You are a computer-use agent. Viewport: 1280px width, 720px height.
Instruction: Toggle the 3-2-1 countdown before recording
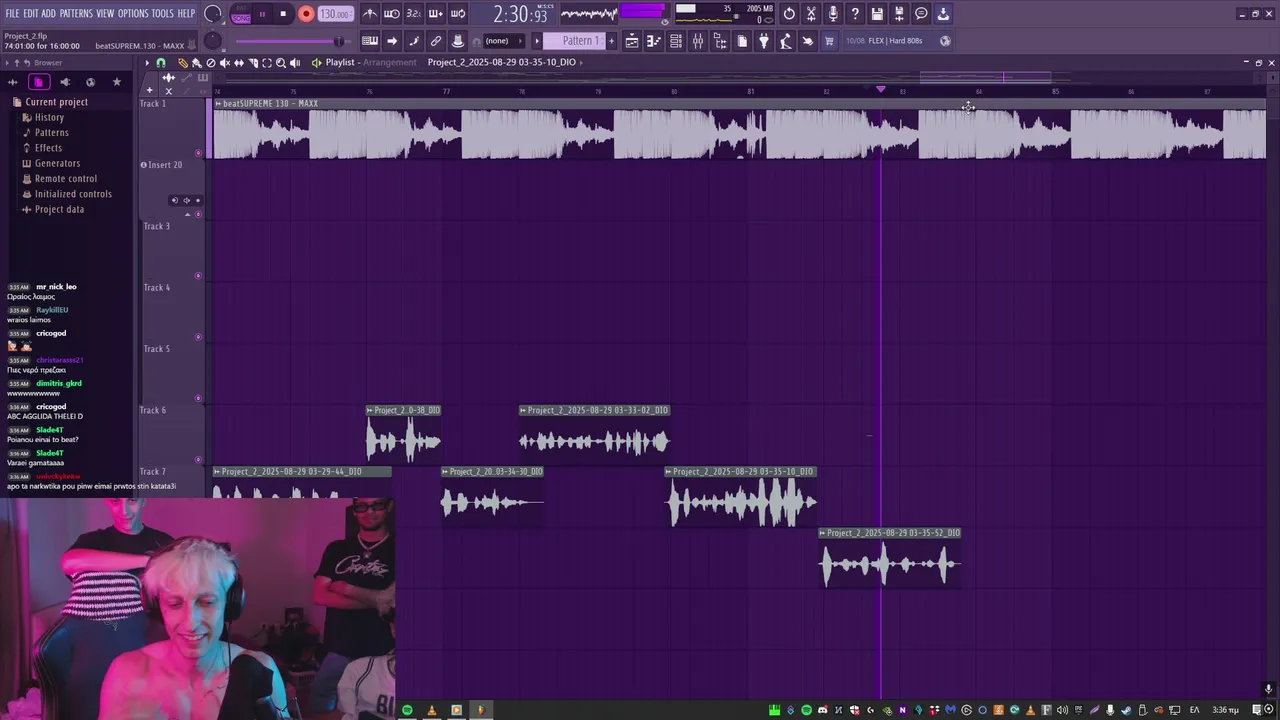pyautogui.click(x=413, y=14)
